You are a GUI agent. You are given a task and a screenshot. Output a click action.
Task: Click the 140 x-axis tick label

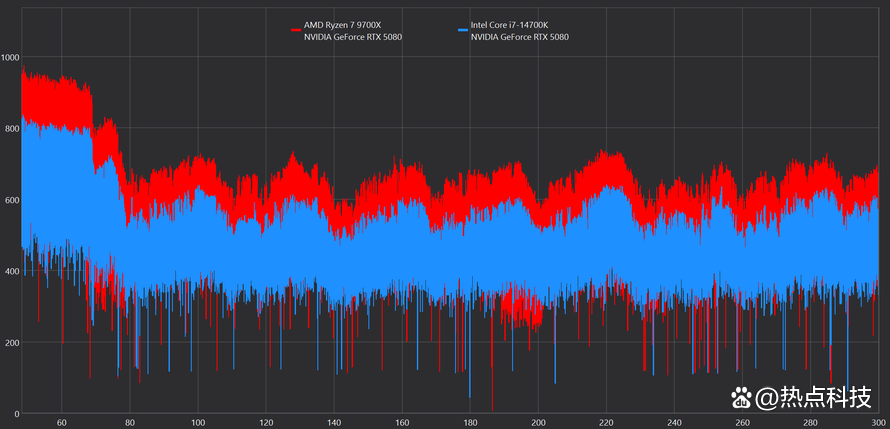point(334,422)
